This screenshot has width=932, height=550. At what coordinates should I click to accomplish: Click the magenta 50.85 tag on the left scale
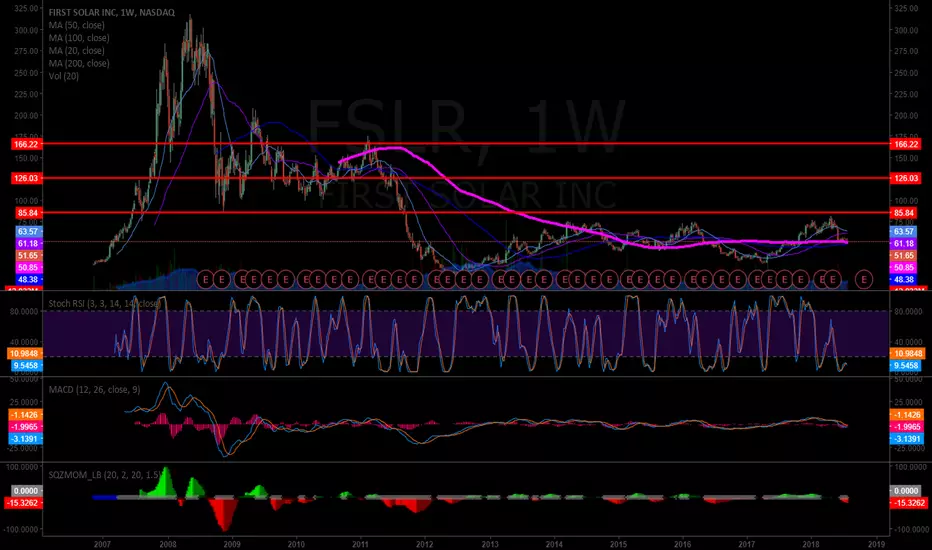pos(29,267)
